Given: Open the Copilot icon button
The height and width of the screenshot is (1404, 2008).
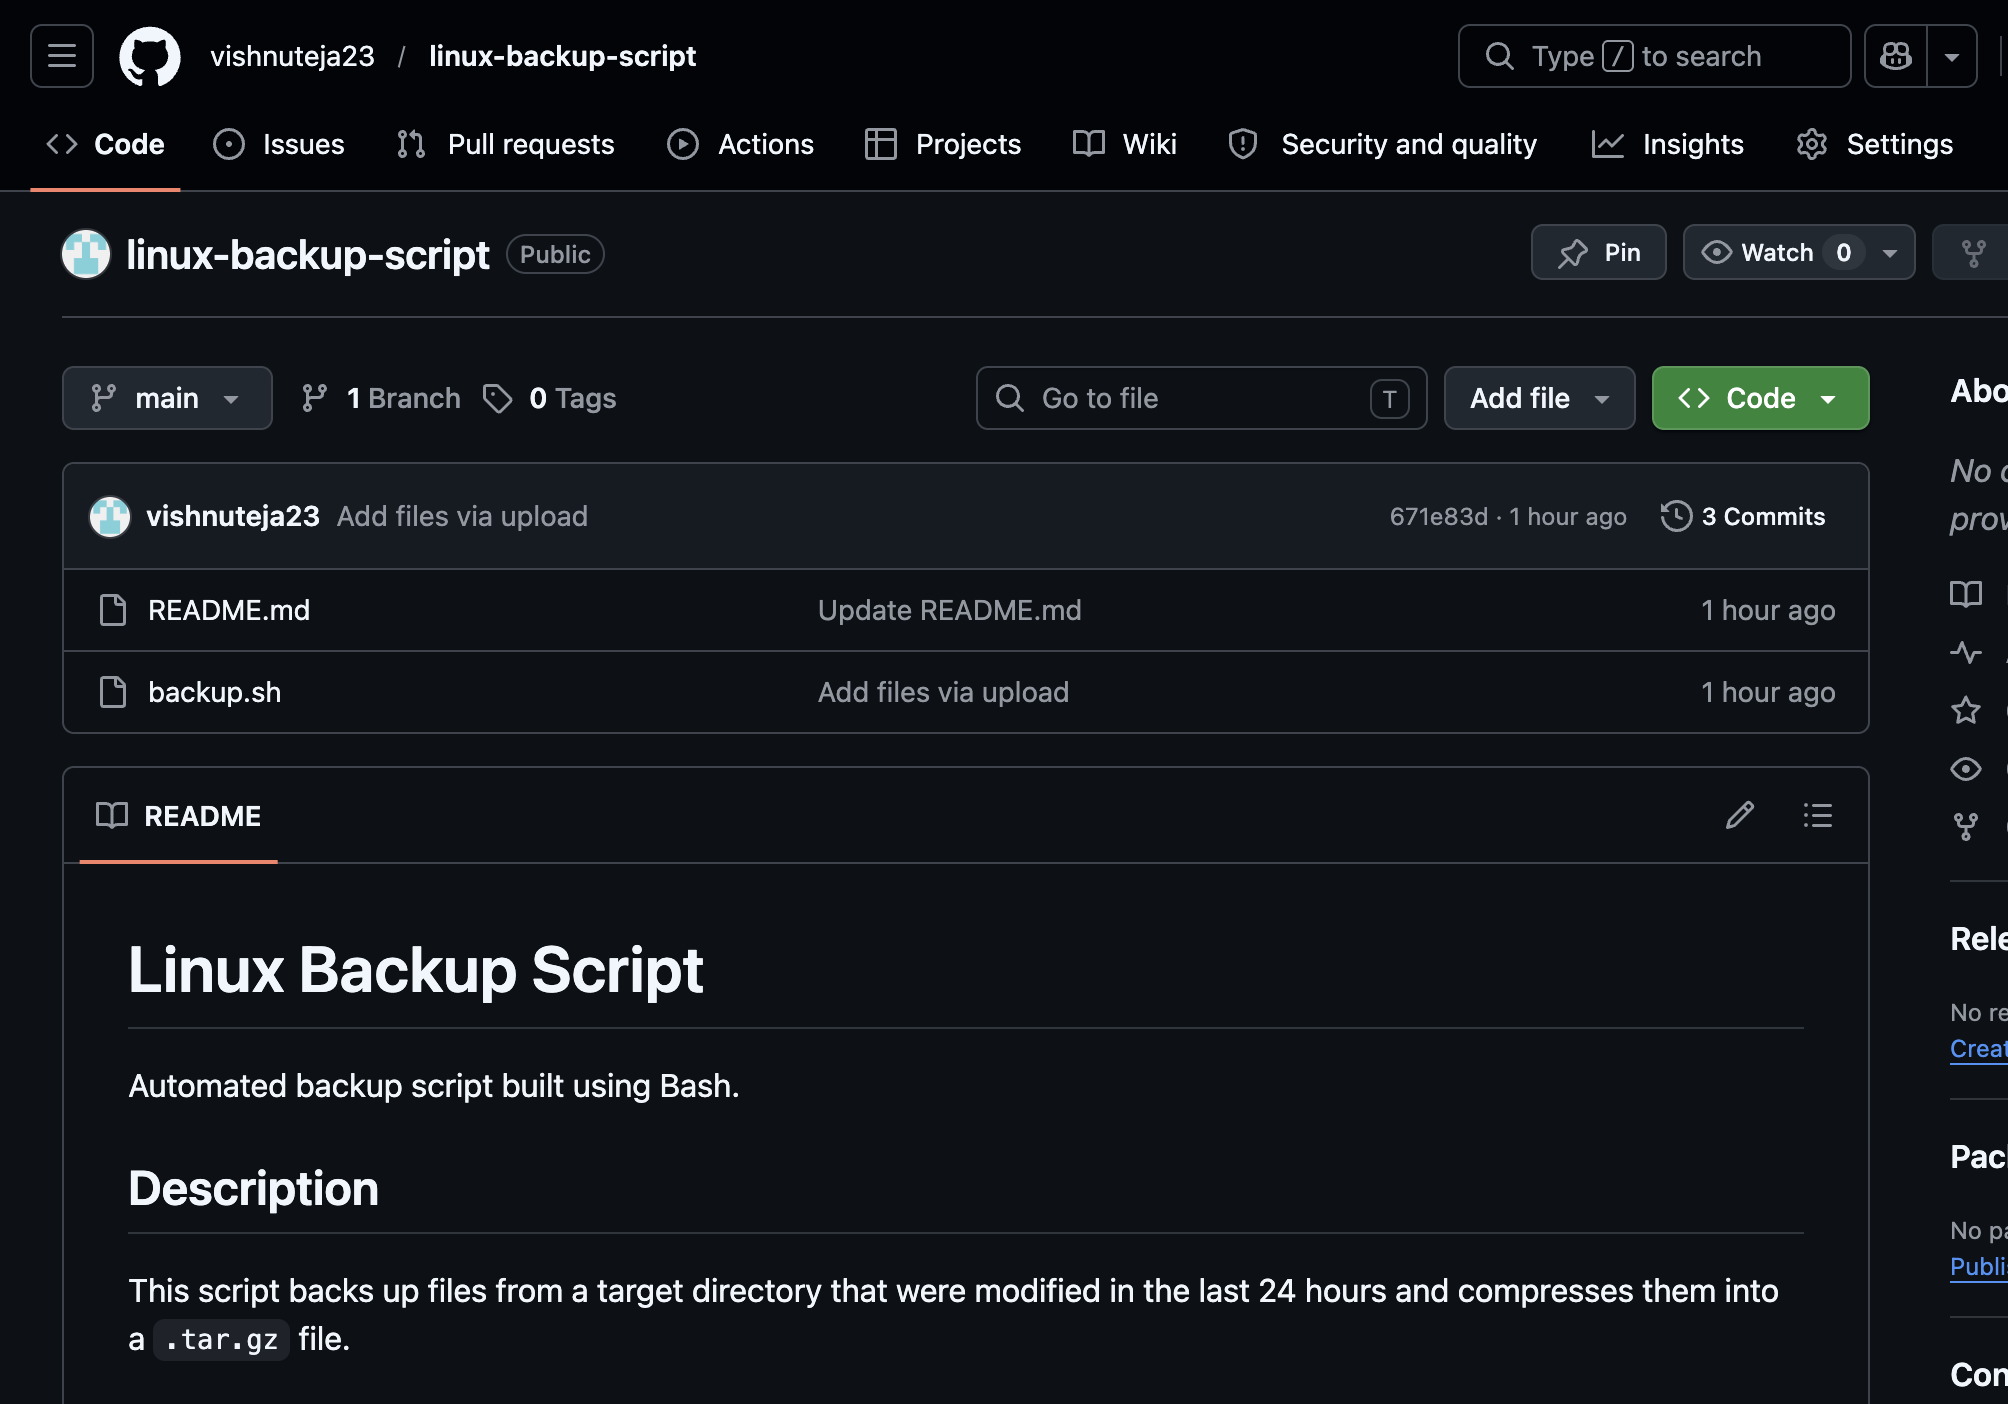Looking at the screenshot, I should pos(1895,57).
